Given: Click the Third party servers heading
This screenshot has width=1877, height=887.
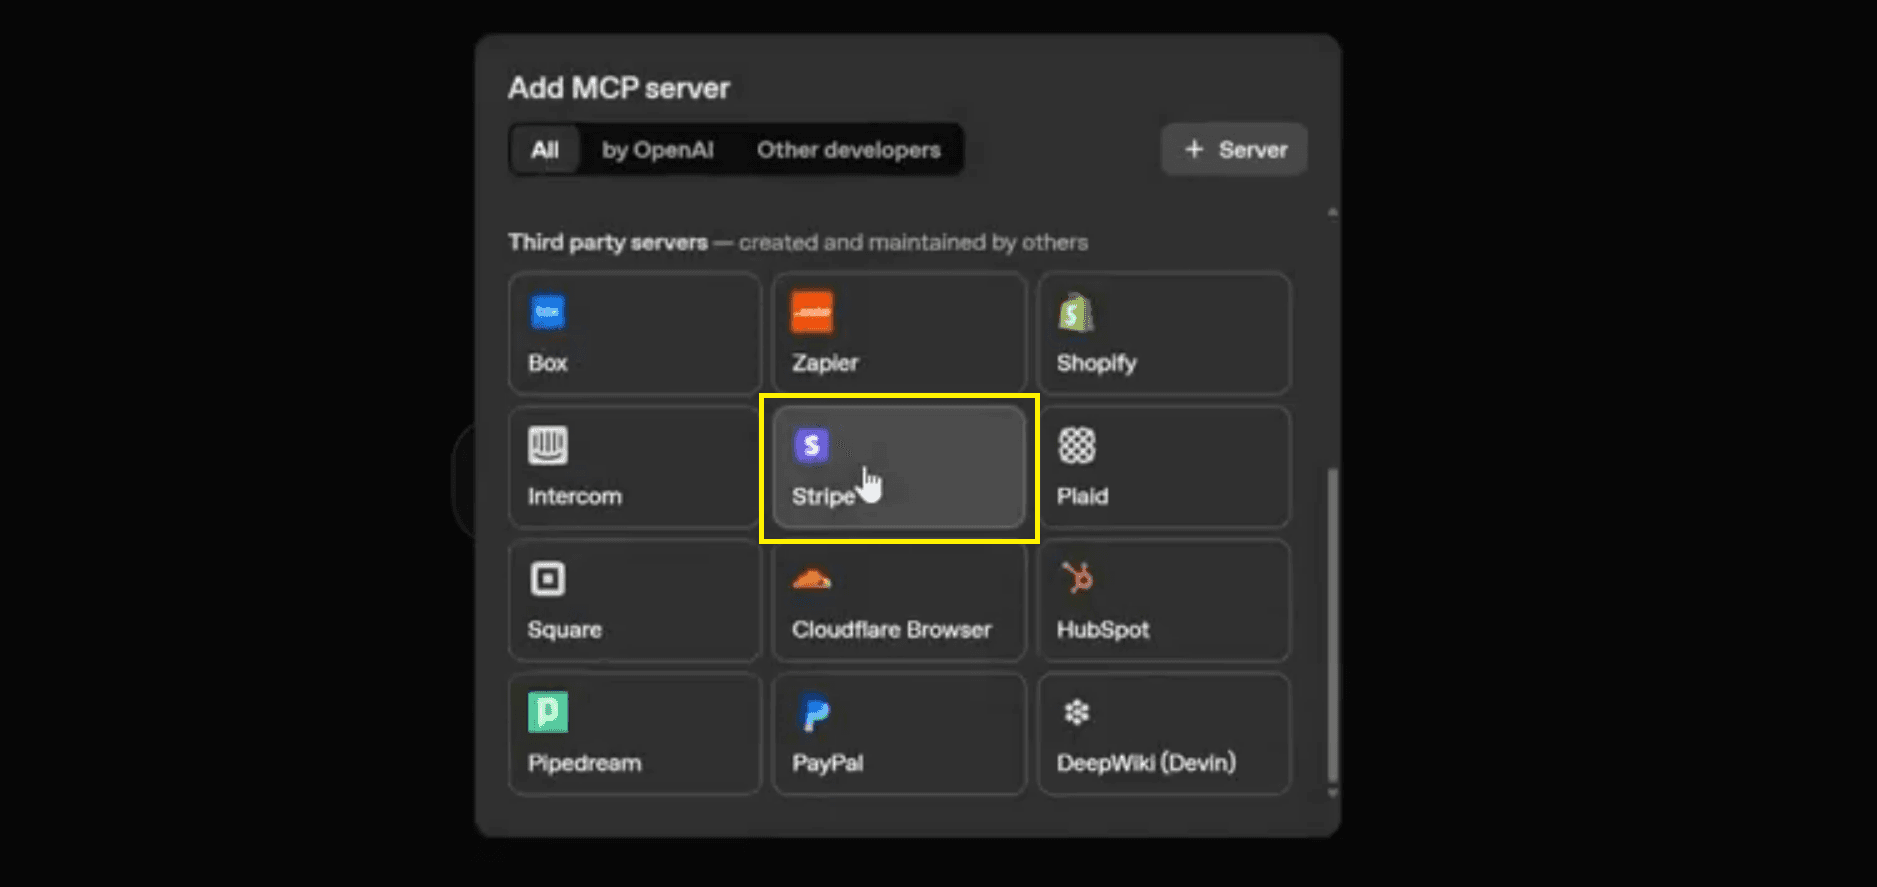Looking at the screenshot, I should tap(608, 242).
